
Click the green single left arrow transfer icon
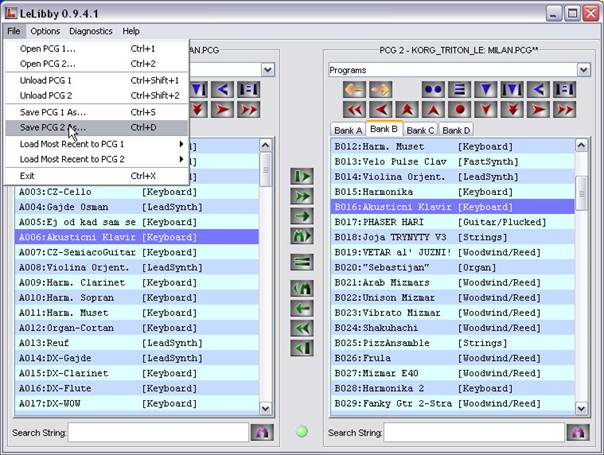(x=302, y=309)
